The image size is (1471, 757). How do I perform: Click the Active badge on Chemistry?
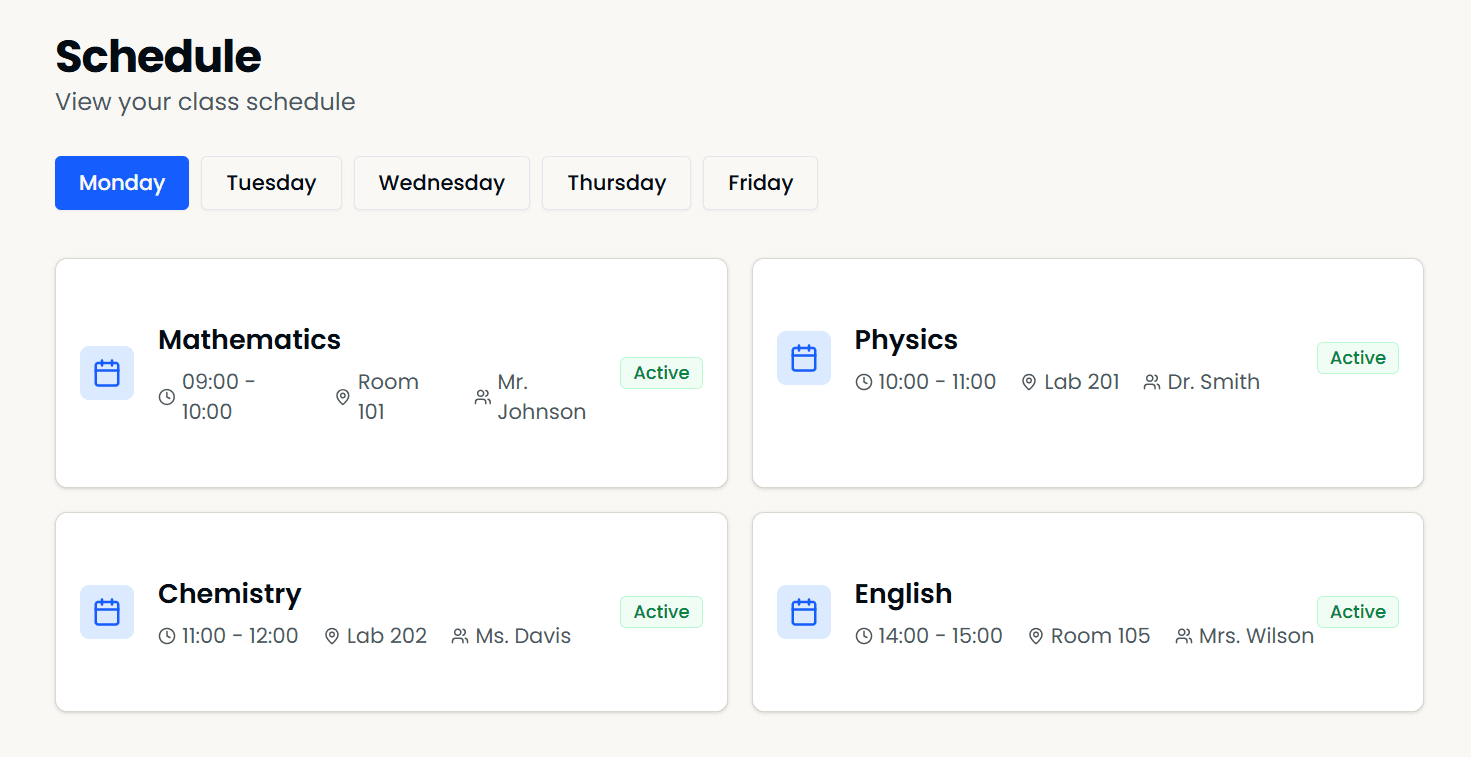[x=661, y=611]
